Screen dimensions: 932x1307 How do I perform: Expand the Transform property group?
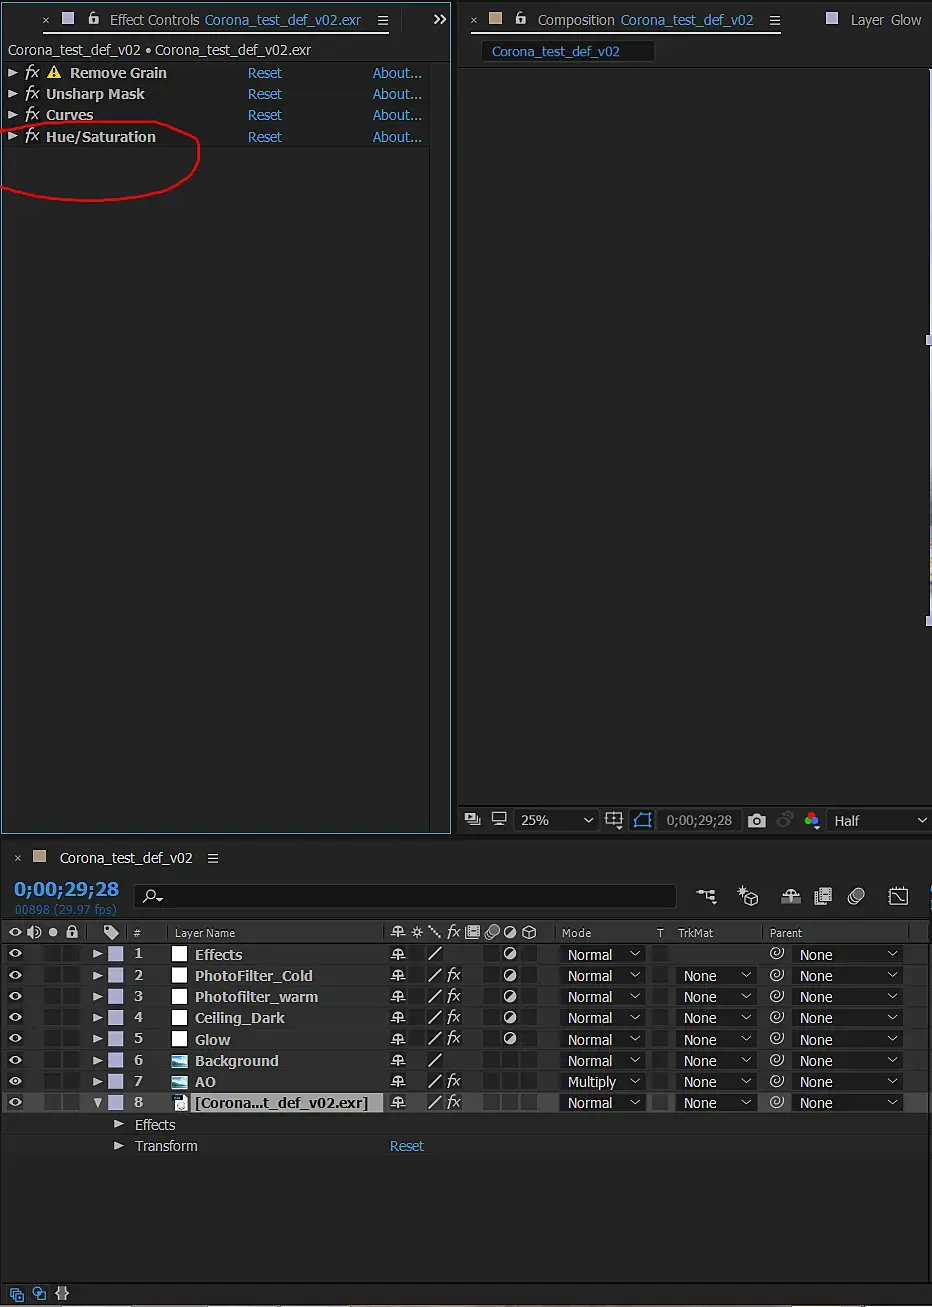pyautogui.click(x=120, y=1145)
